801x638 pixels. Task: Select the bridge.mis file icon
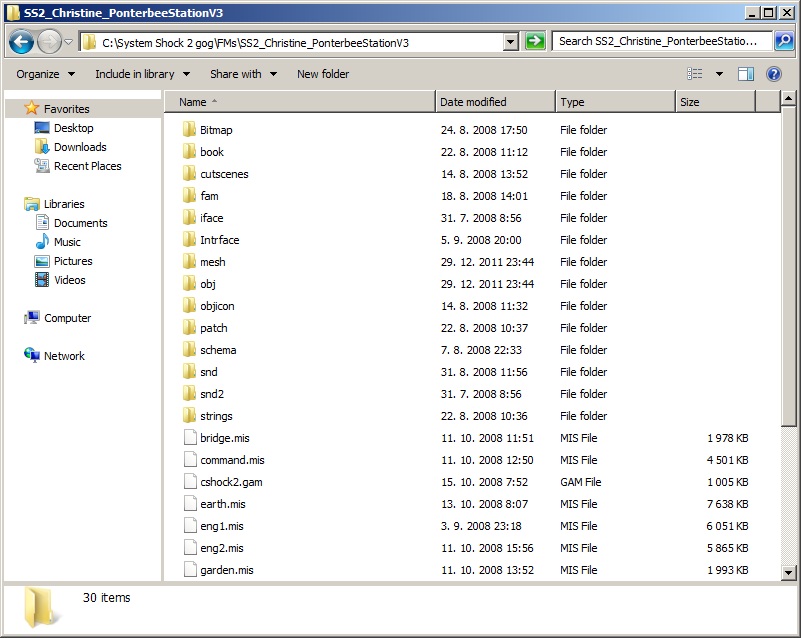[x=190, y=438]
